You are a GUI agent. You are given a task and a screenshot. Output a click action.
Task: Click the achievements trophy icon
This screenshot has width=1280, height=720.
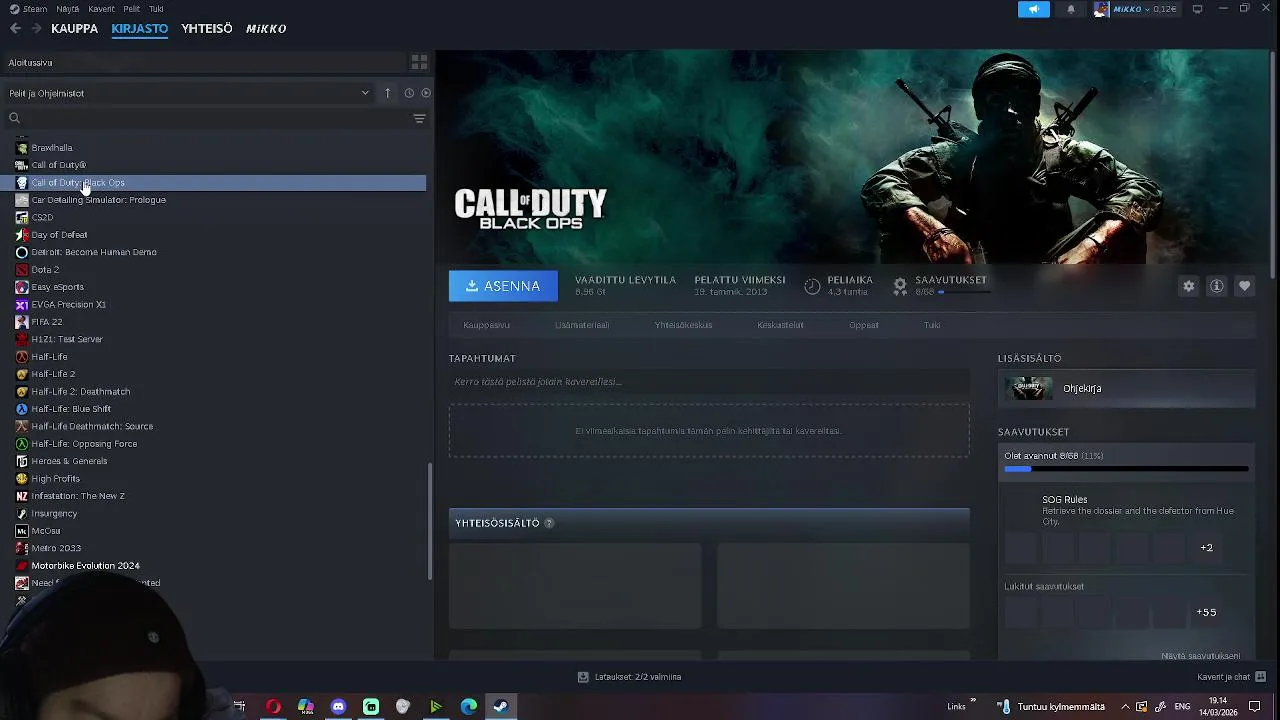pos(900,286)
